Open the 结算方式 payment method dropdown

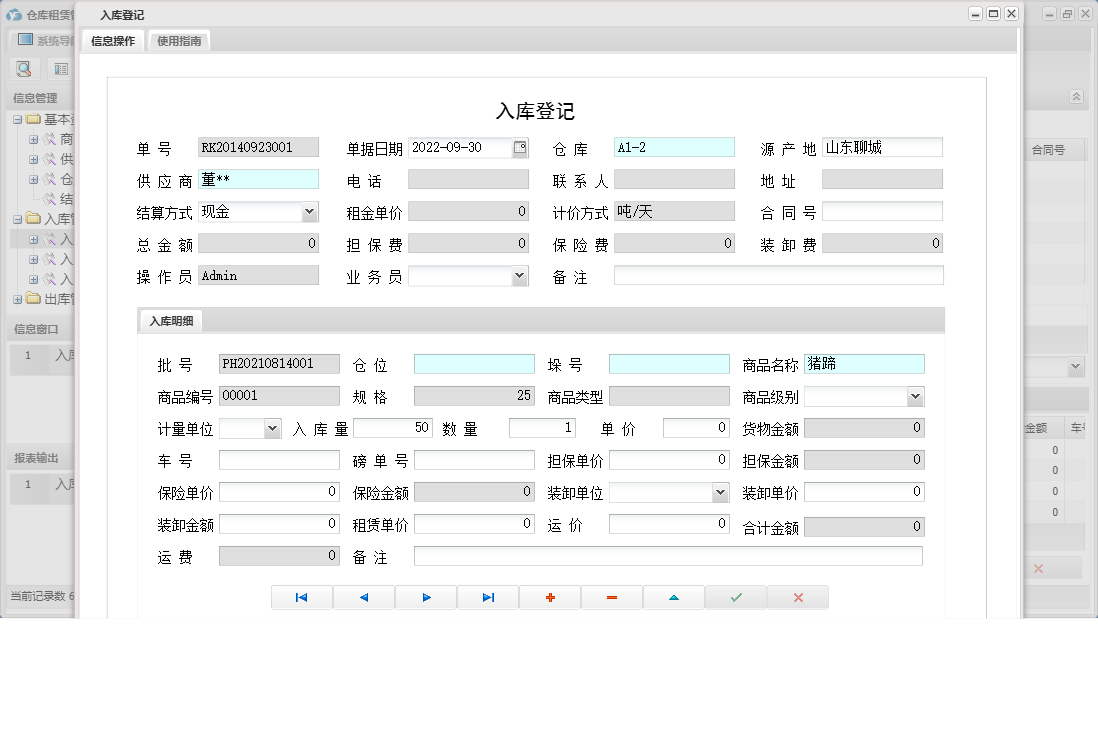click(311, 211)
